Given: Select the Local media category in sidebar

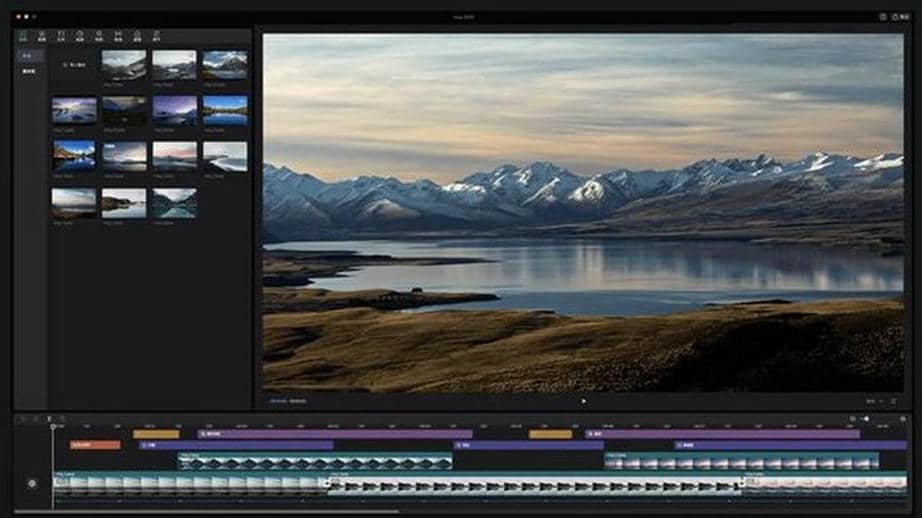Looking at the screenshot, I should point(29,56).
